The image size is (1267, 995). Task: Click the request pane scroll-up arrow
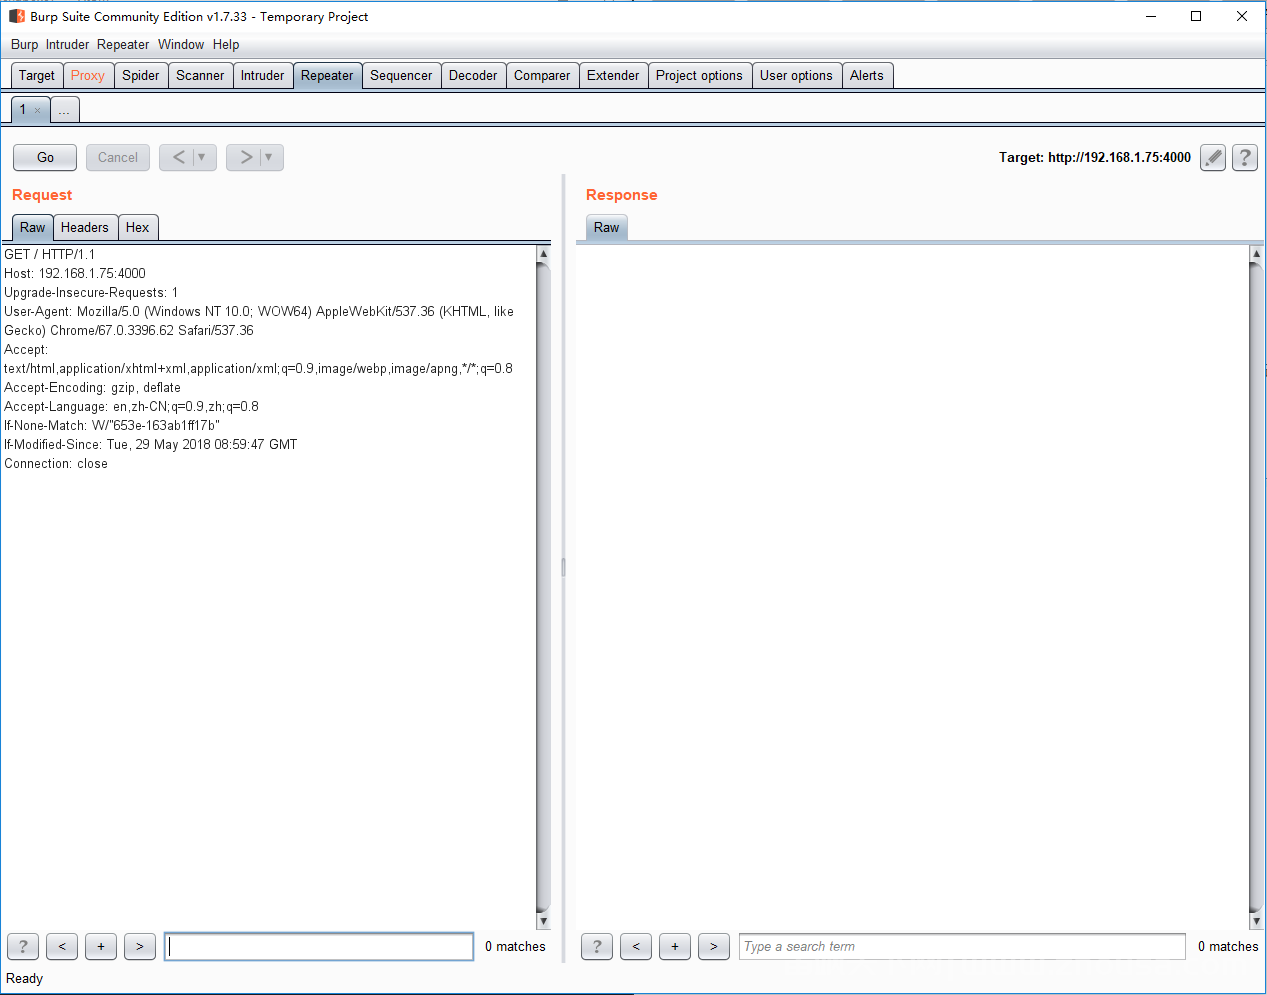[543, 254]
